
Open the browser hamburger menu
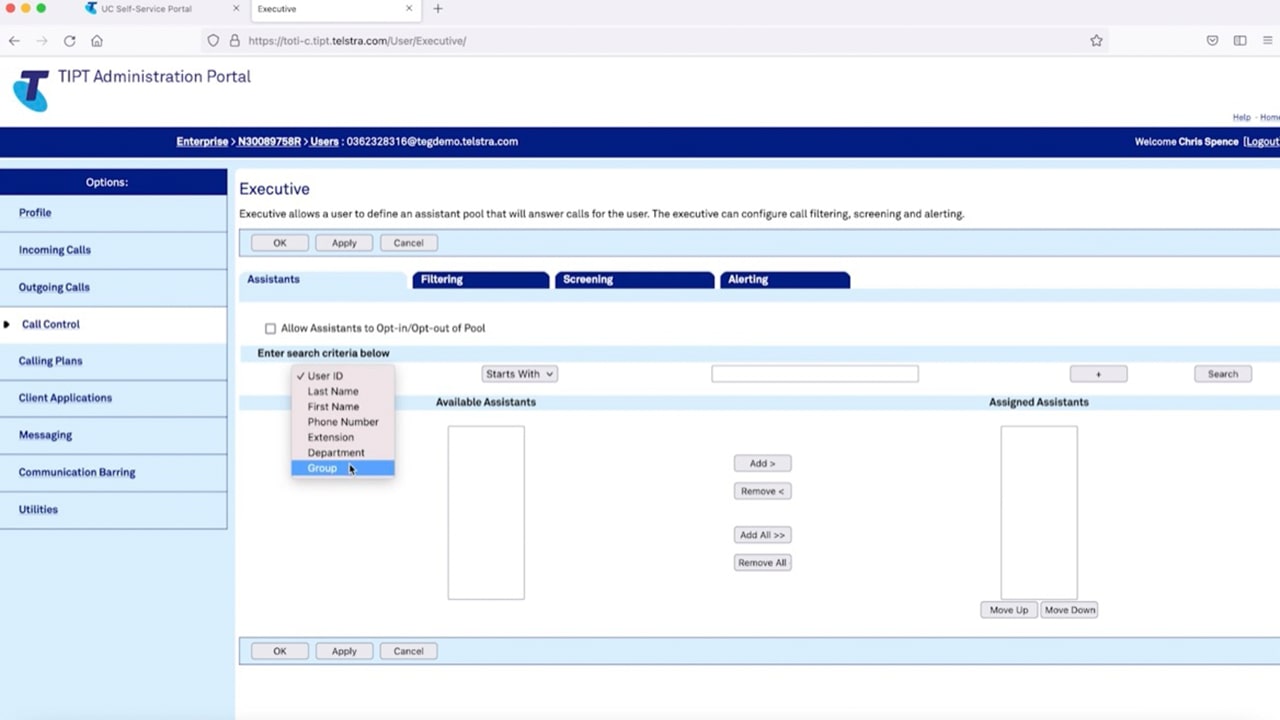(x=1267, y=41)
